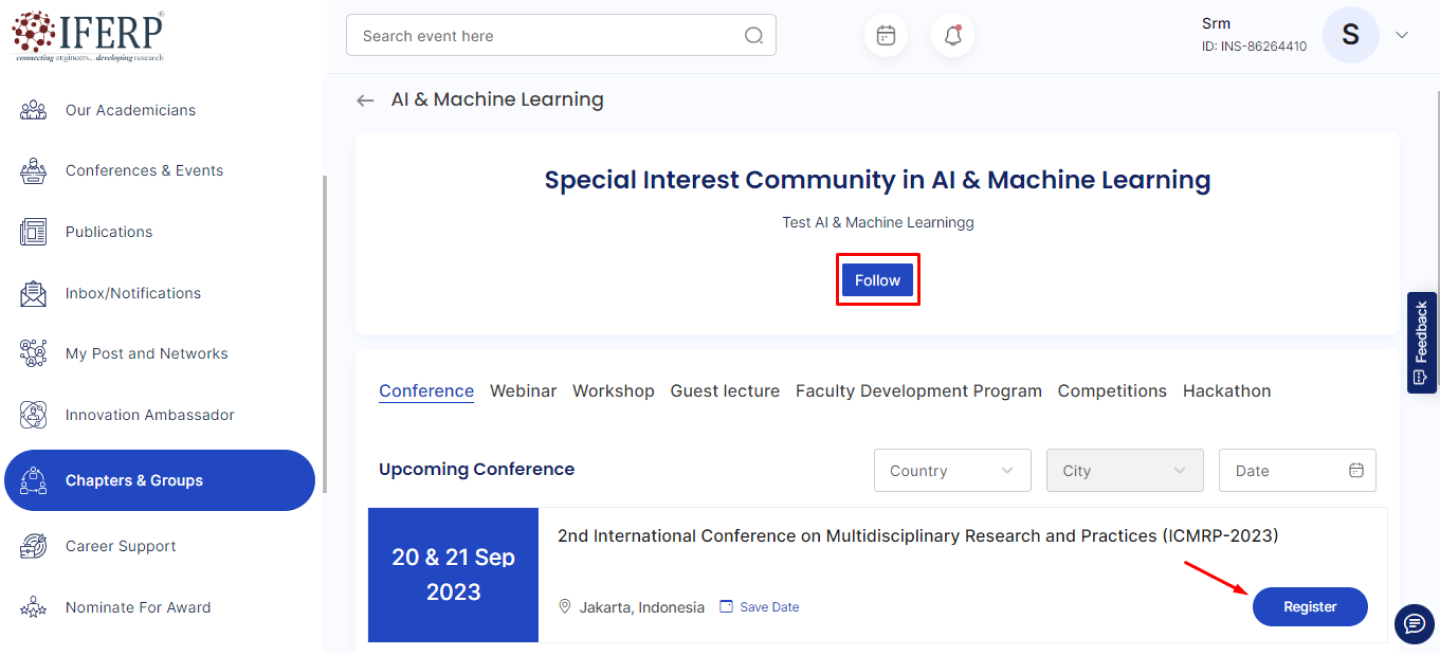Go back using the left arrow

pyautogui.click(x=365, y=100)
